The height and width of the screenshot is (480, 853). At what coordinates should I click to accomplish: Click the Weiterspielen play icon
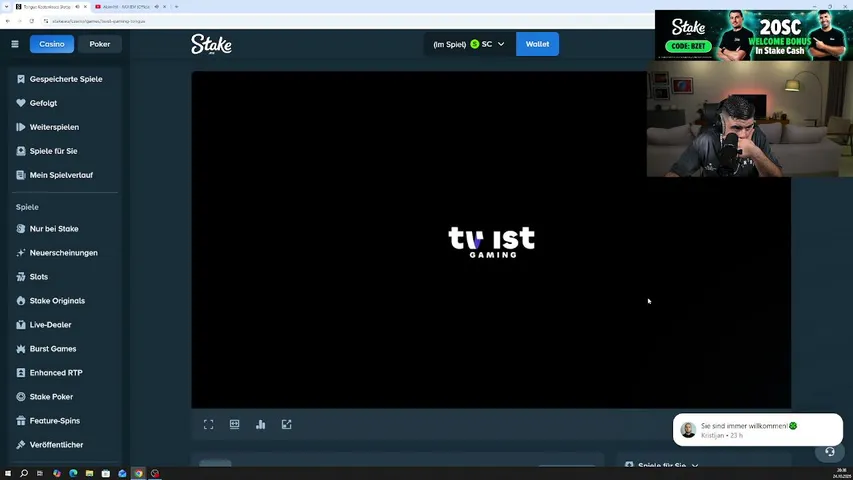pyautogui.click(x=21, y=127)
